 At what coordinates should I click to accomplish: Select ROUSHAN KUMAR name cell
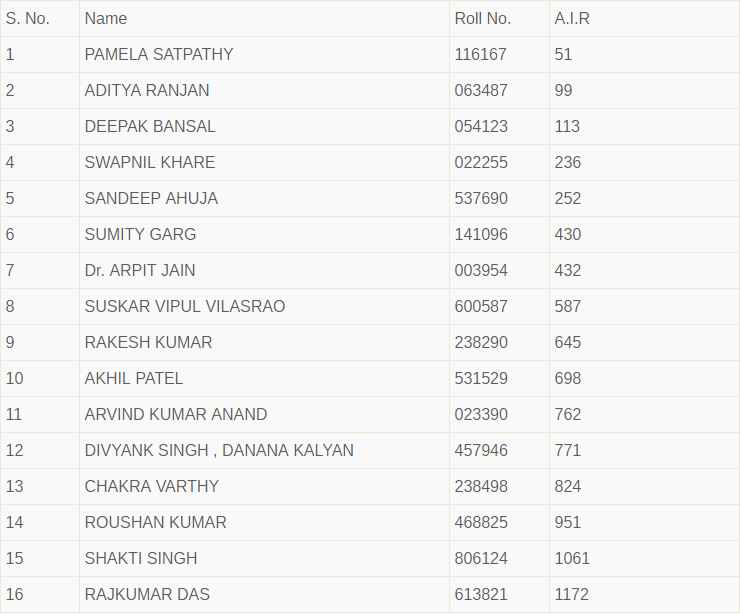pyautogui.click(x=156, y=522)
